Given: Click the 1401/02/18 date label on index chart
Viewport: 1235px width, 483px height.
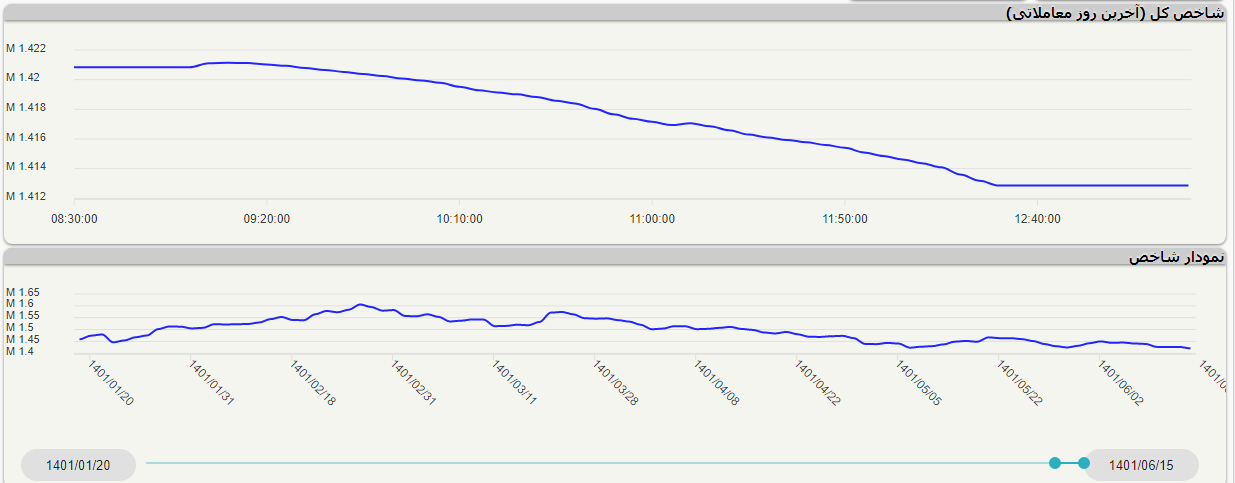Looking at the screenshot, I should (312, 384).
